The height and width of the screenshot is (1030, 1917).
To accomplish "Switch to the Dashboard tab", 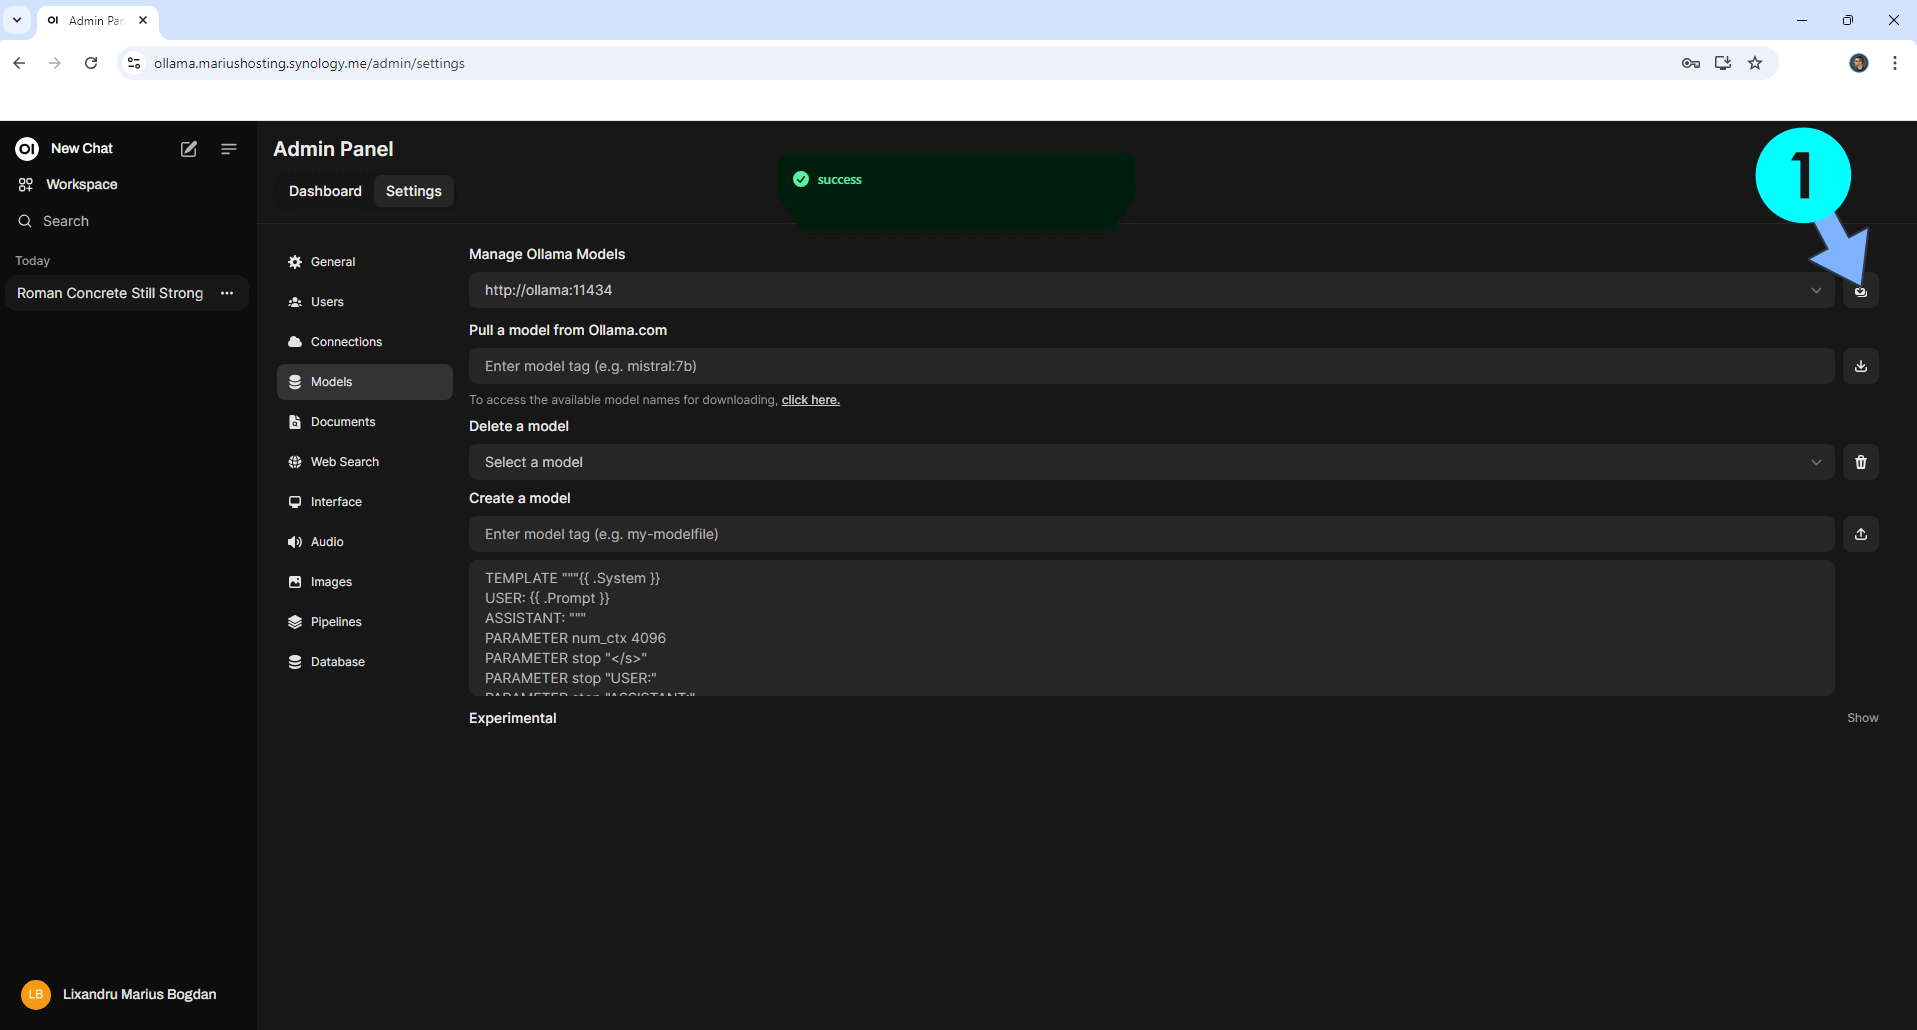I will (x=325, y=191).
